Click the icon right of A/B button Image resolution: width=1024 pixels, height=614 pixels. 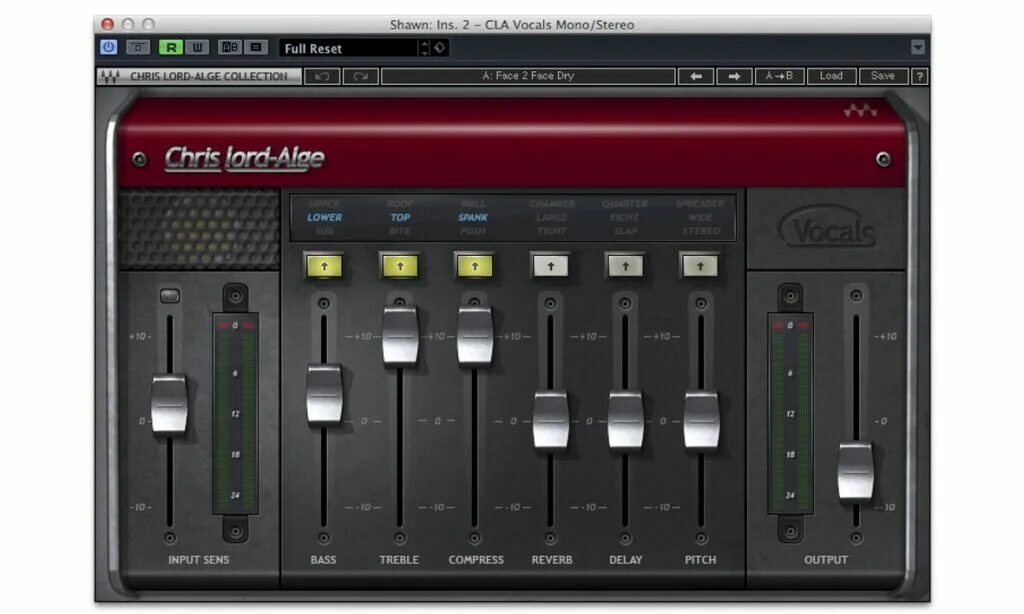pyautogui.click(x=255, y=47)
